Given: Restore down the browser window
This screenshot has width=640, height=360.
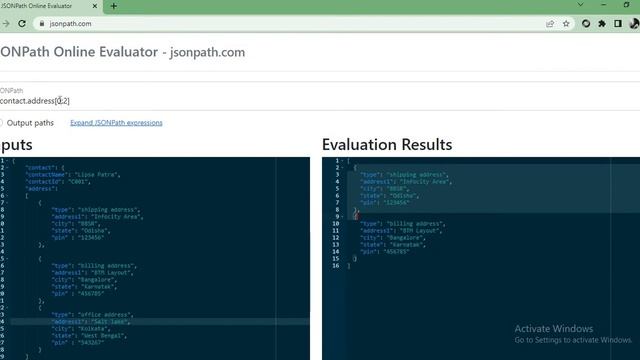Looking at the screenshot, I should pos(626,5).
